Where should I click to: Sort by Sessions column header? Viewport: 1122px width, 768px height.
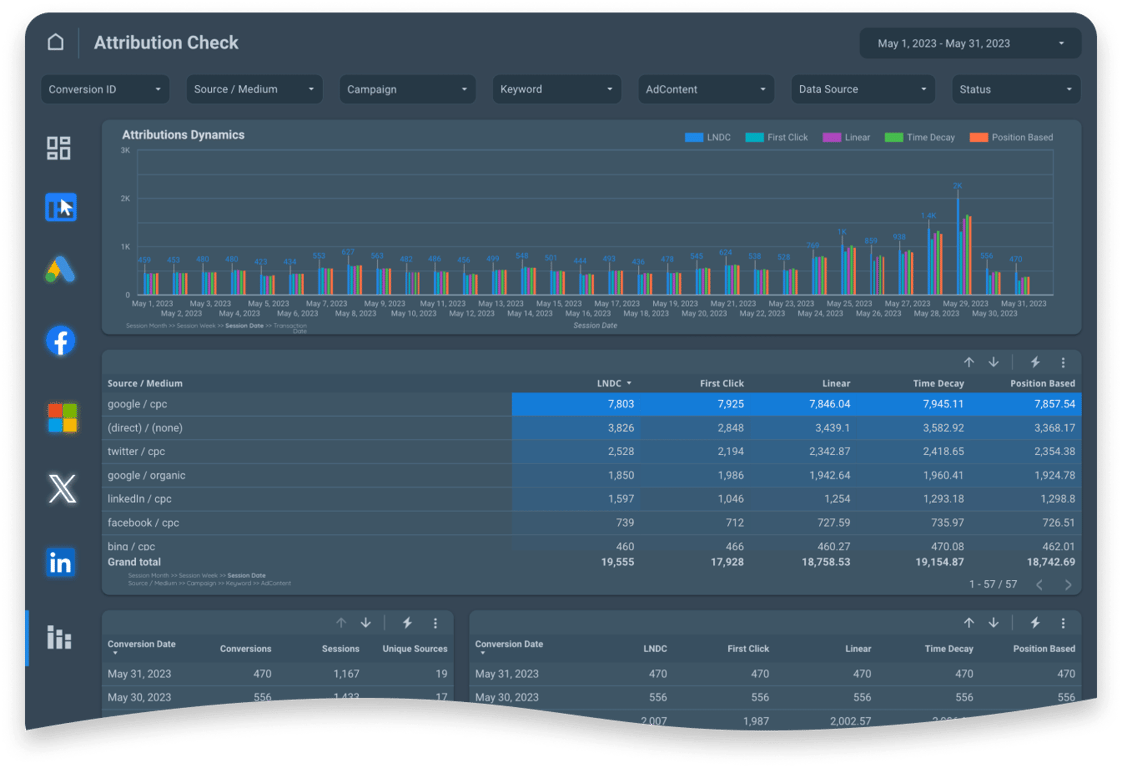pyautogui.click(x=340, y=649)
